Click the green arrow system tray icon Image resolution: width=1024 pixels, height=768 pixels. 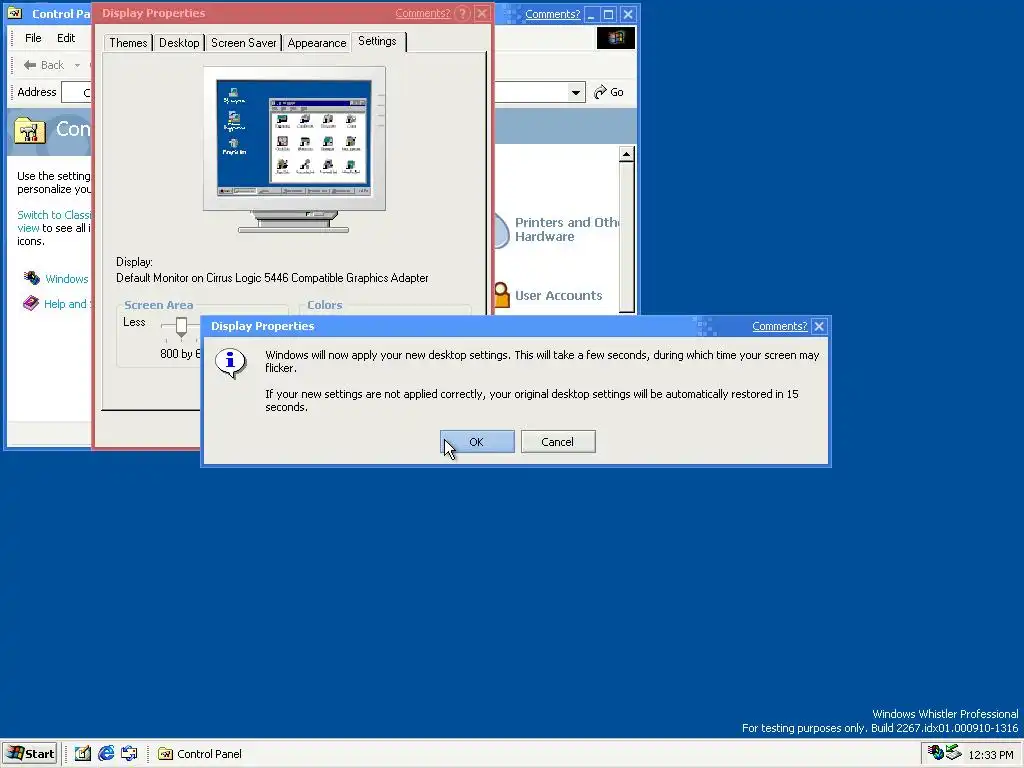click(x=953, y=753)
